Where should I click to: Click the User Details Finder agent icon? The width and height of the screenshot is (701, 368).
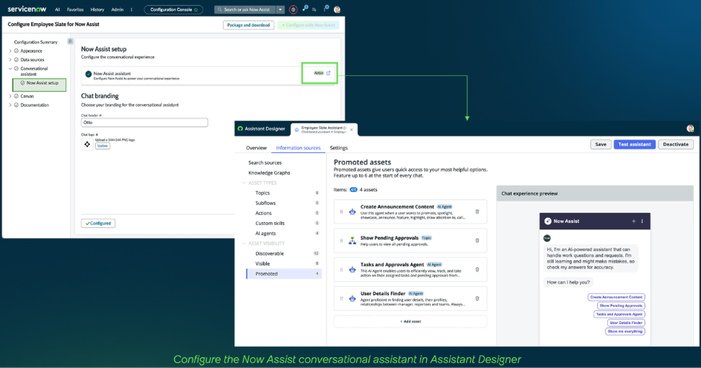point(352,299)
